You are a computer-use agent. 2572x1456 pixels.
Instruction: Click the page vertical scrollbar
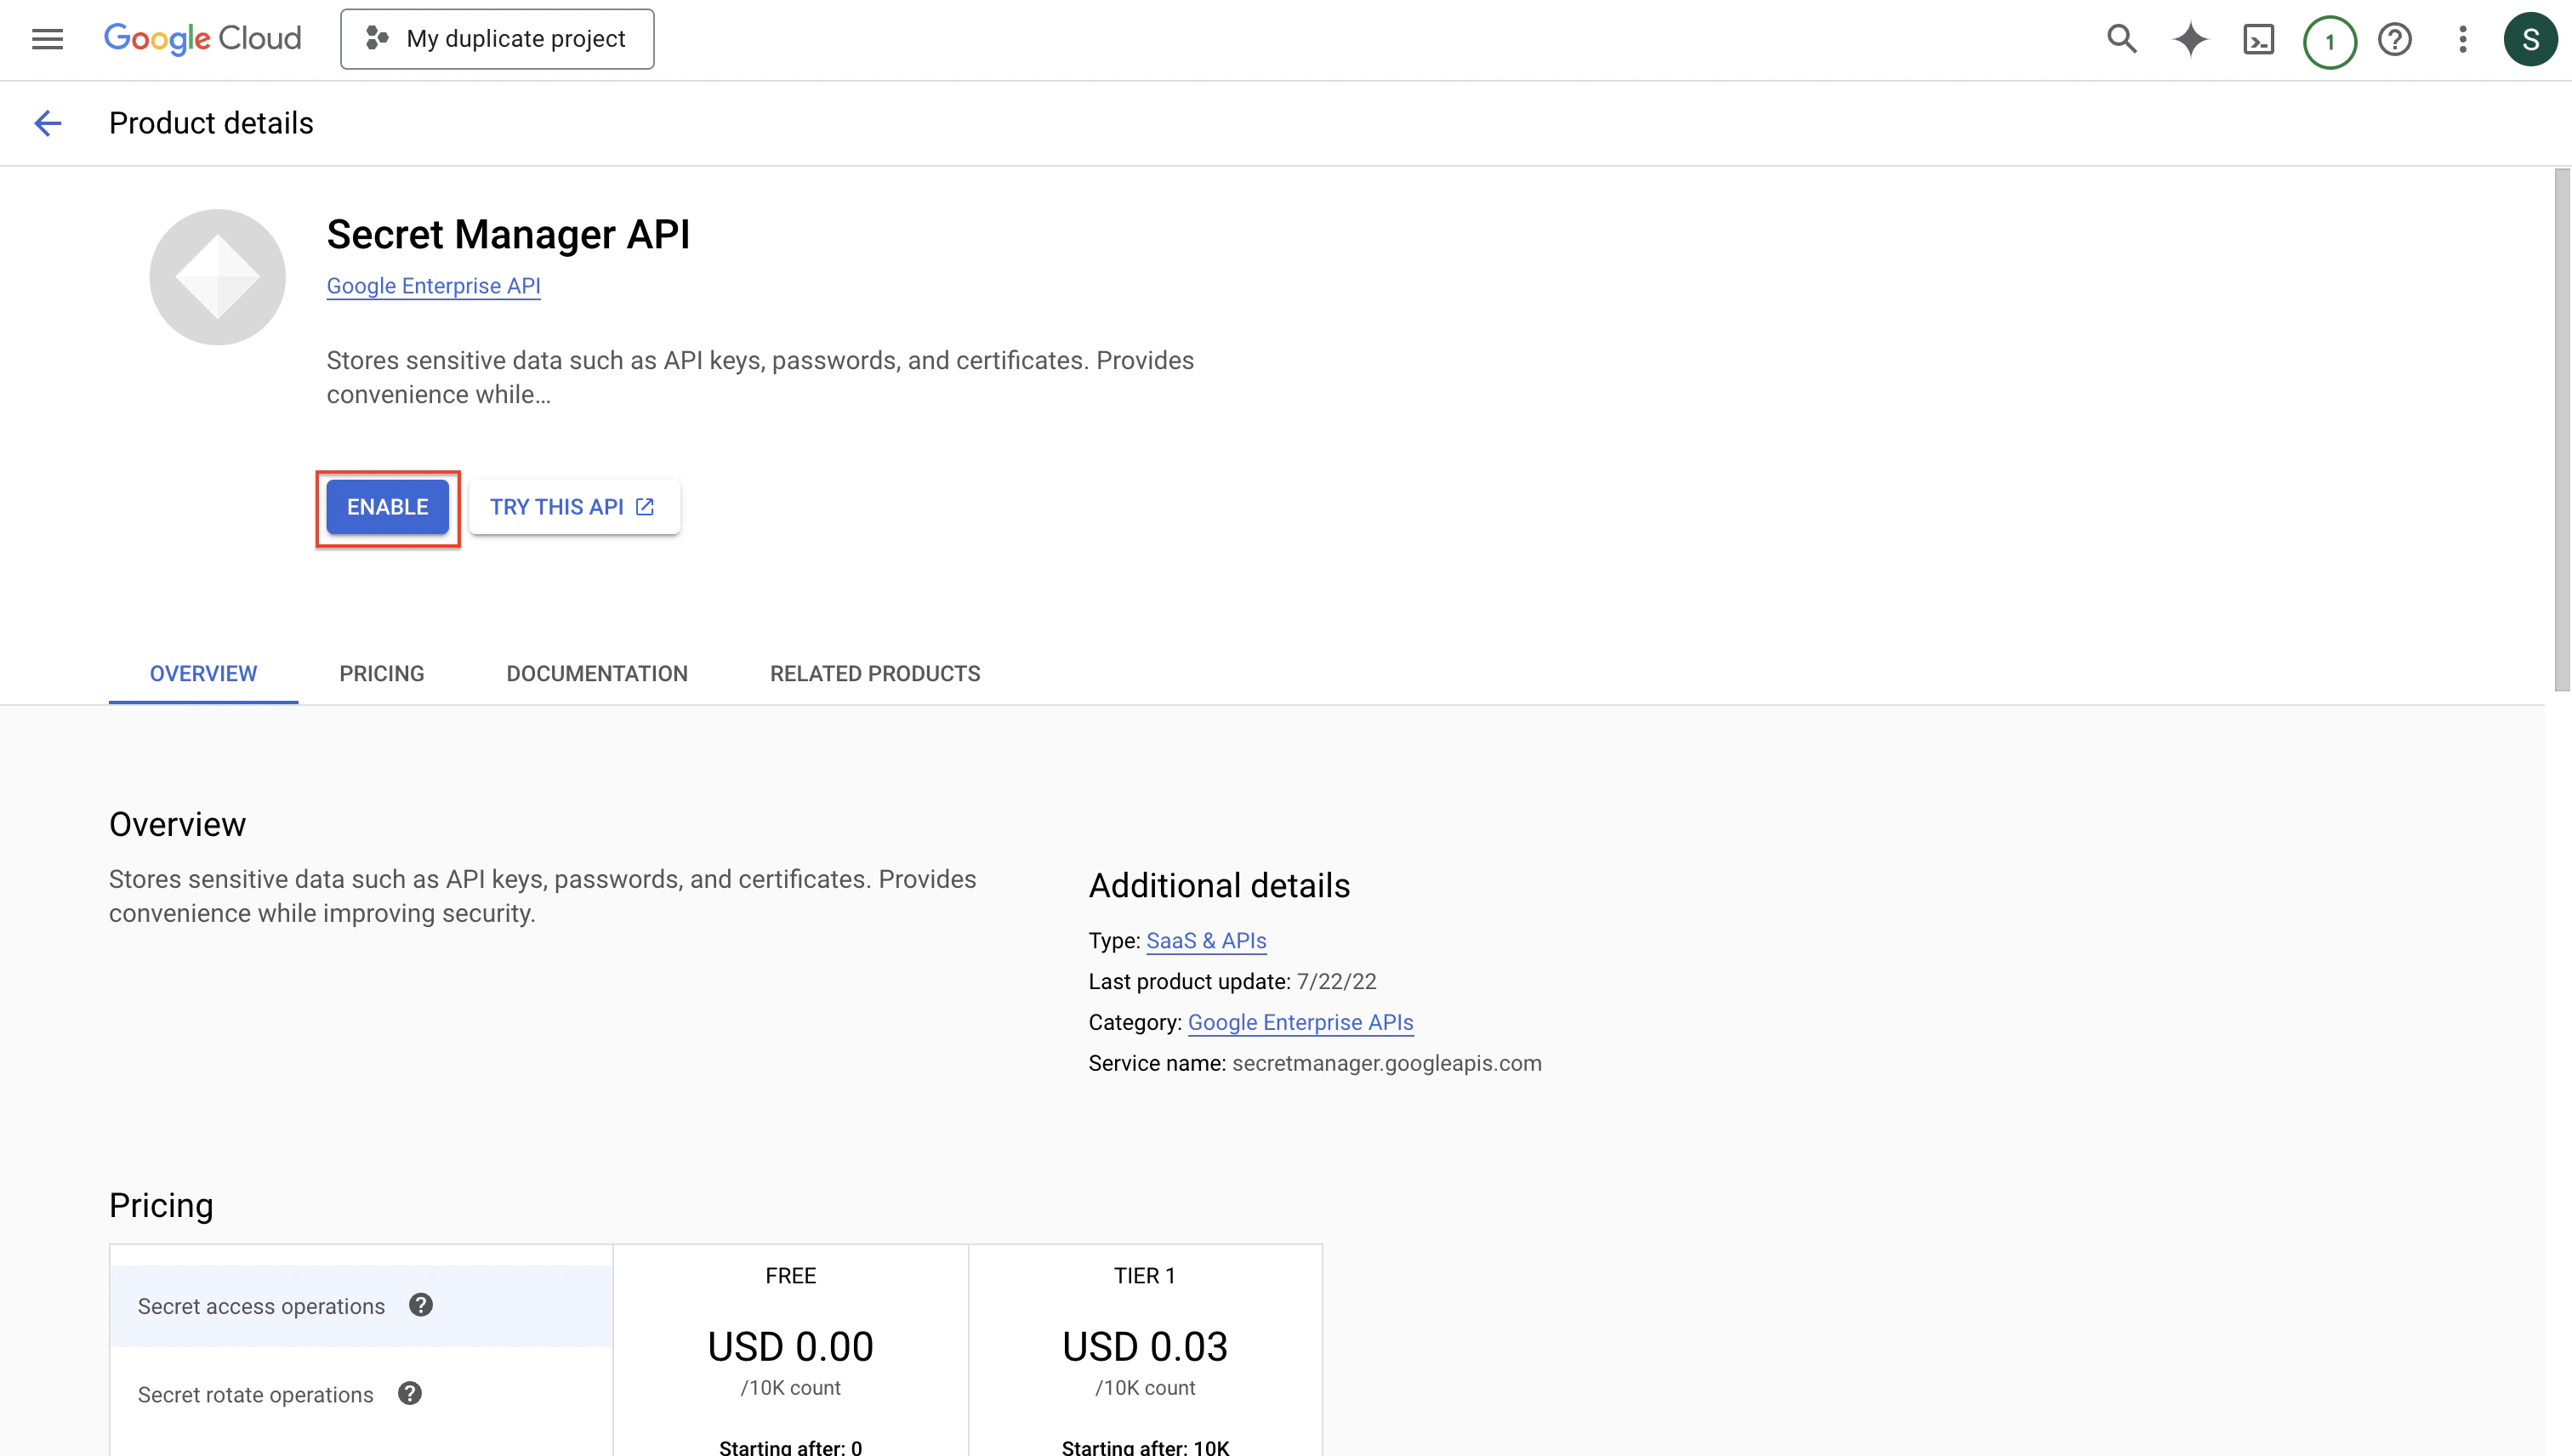[x=2561, y=430]
